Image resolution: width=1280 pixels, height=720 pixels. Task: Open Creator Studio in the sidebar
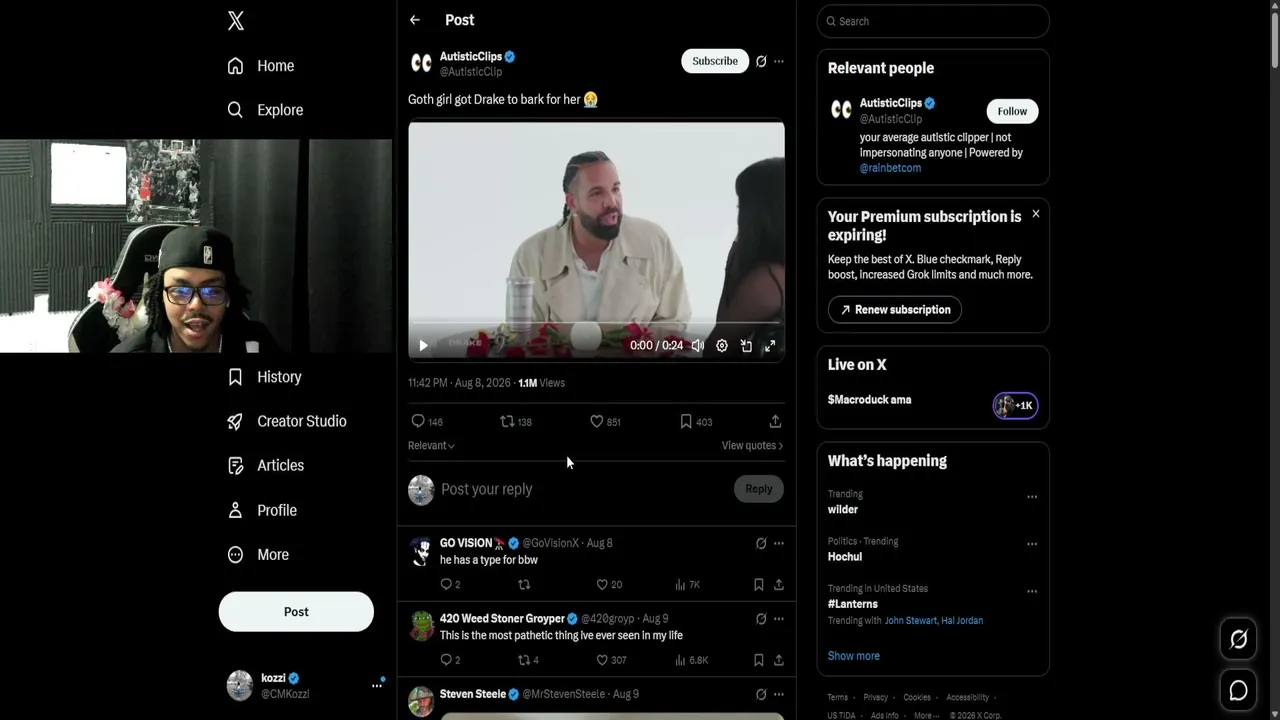(287, 421)
